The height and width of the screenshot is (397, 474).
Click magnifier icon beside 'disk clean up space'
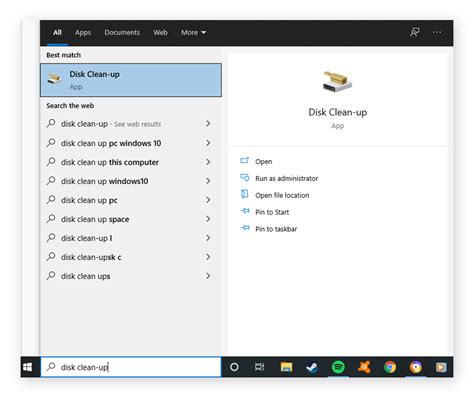(x=51, y=219)
